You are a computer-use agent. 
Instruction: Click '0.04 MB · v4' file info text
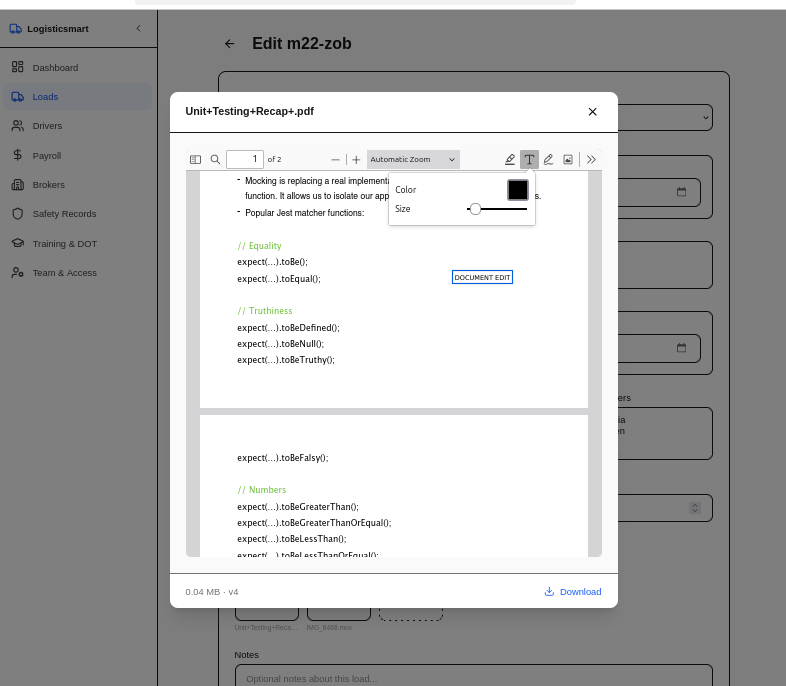212,592
